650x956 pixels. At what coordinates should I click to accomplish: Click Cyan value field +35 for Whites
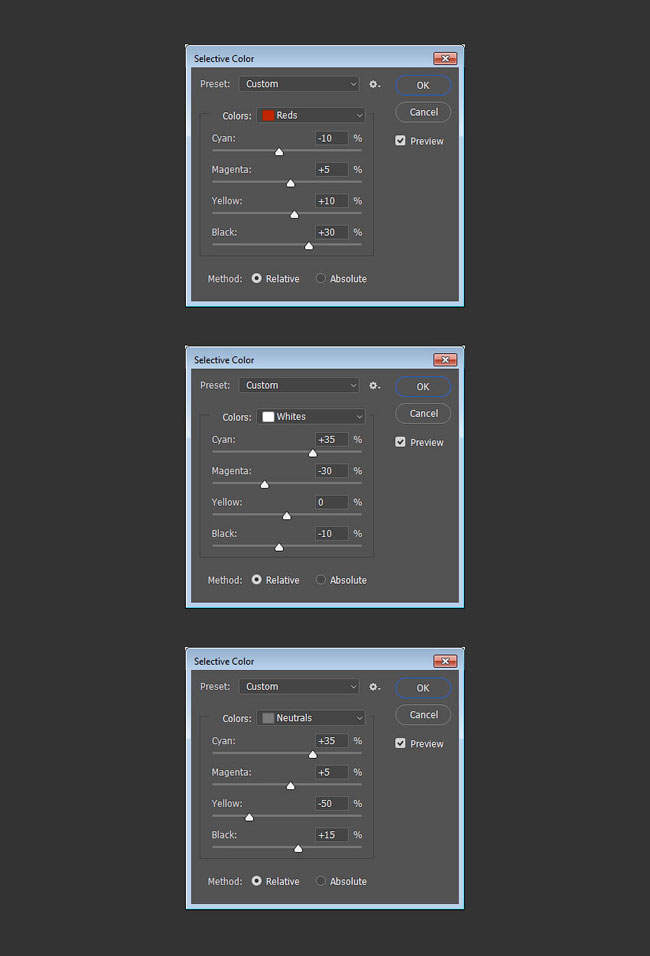[x=332, y=440]
